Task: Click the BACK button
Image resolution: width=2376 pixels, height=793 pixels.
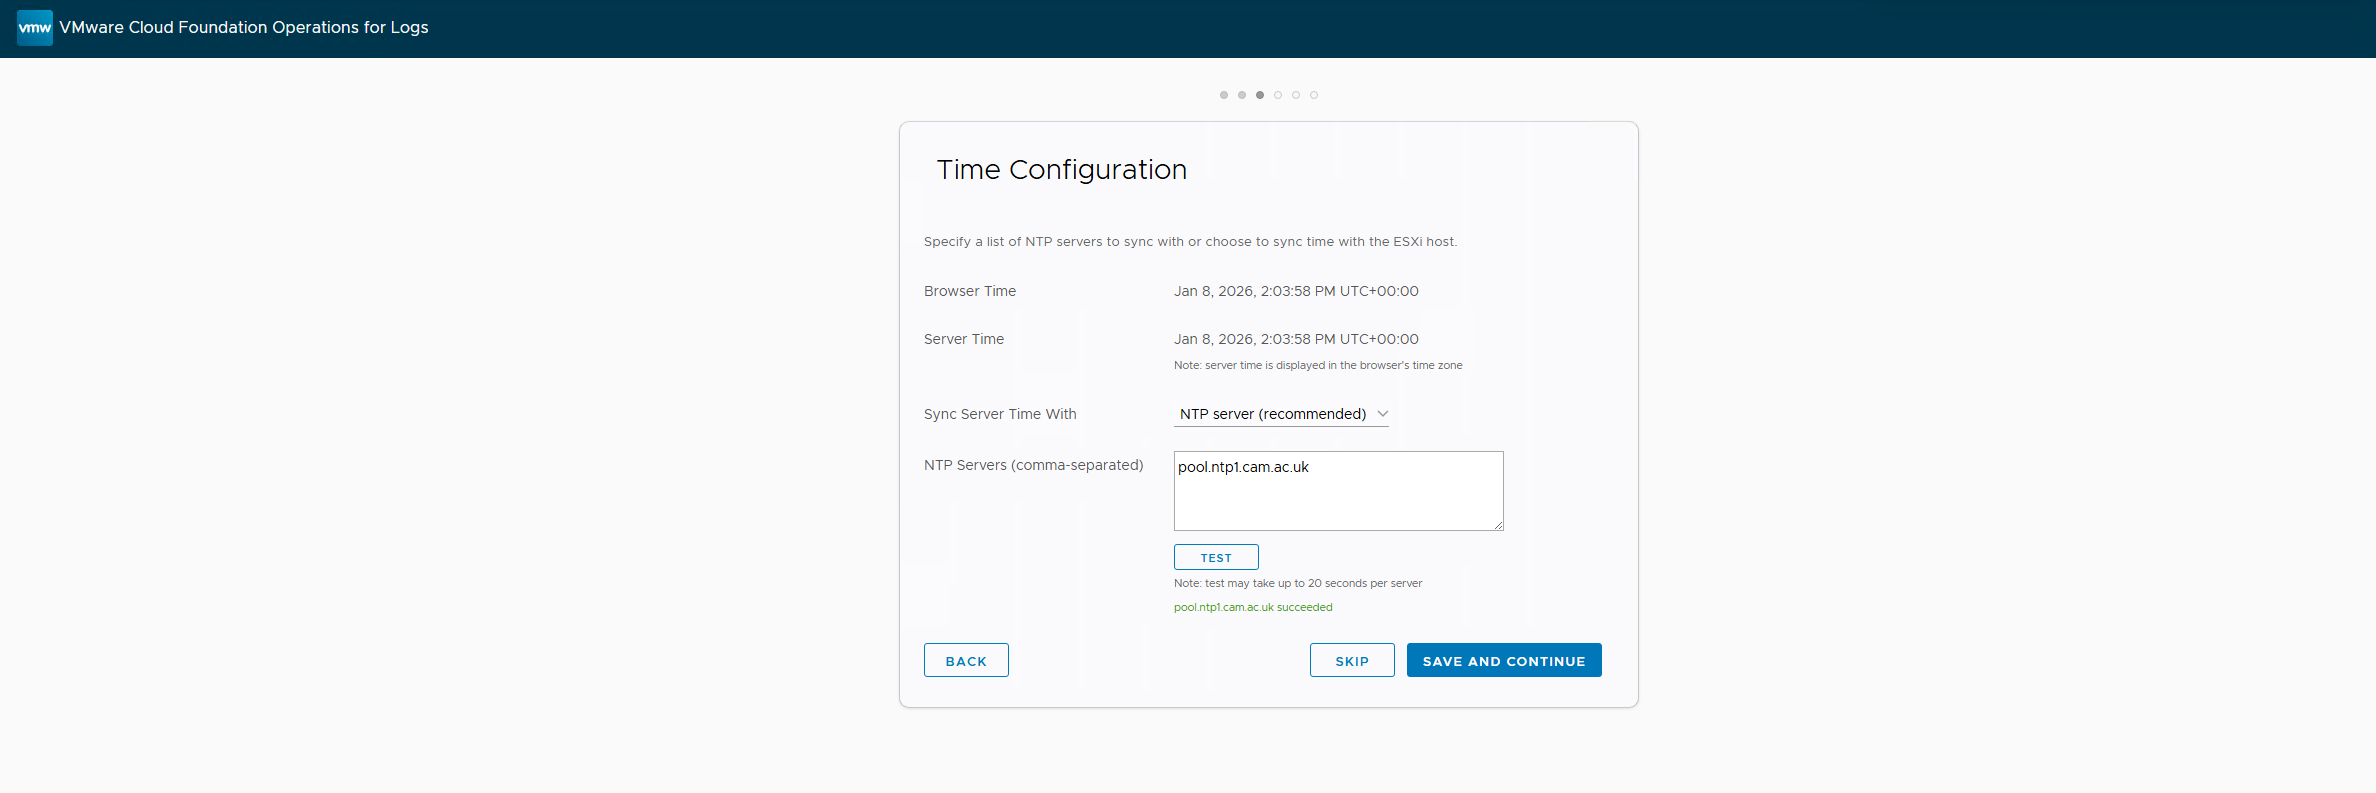Action: point(966,661)
